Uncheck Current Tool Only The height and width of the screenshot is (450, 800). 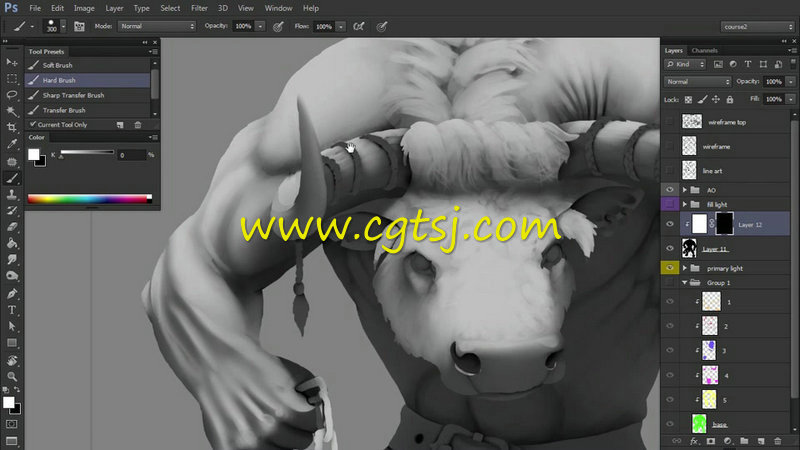[x=33, y=124]
